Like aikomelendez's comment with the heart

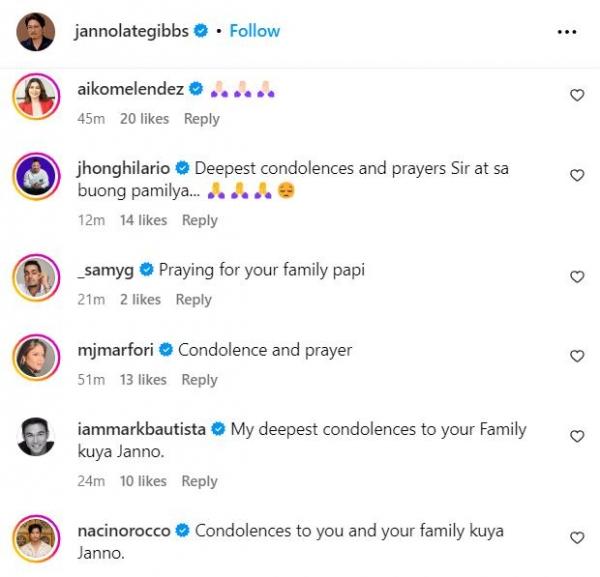pos(576,95)
